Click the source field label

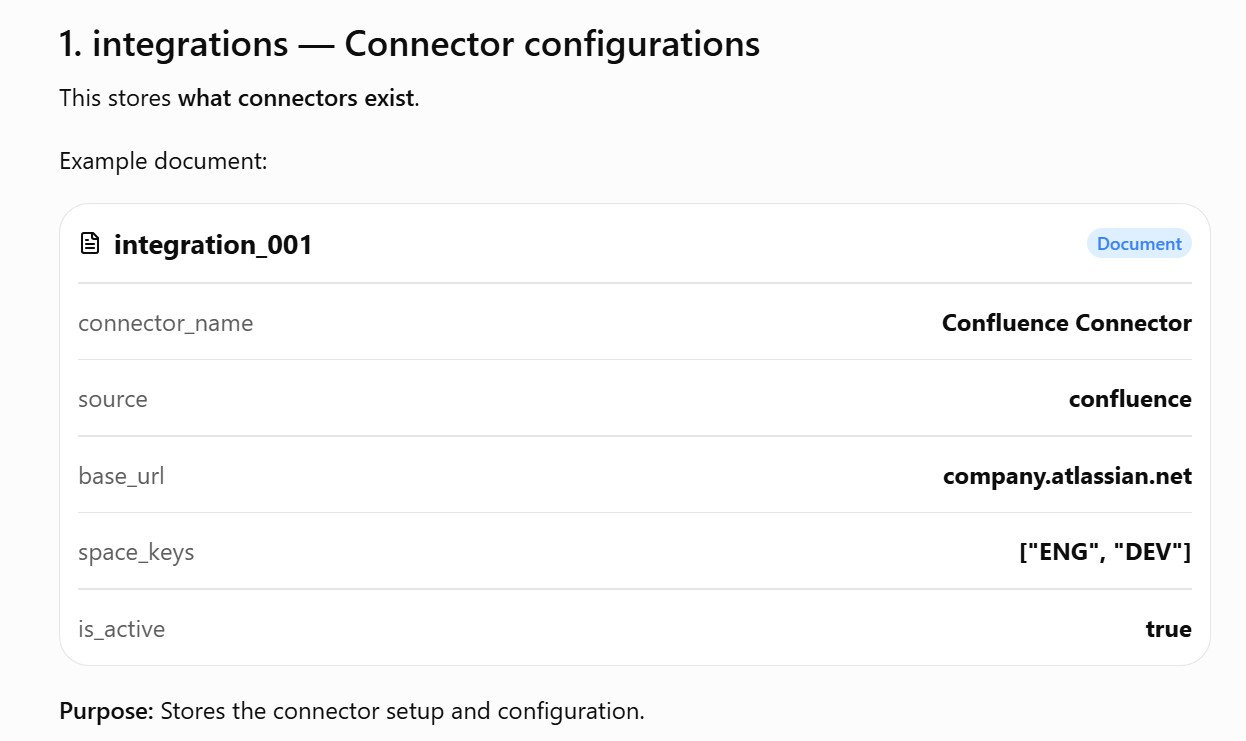click(x=113, y=399)
